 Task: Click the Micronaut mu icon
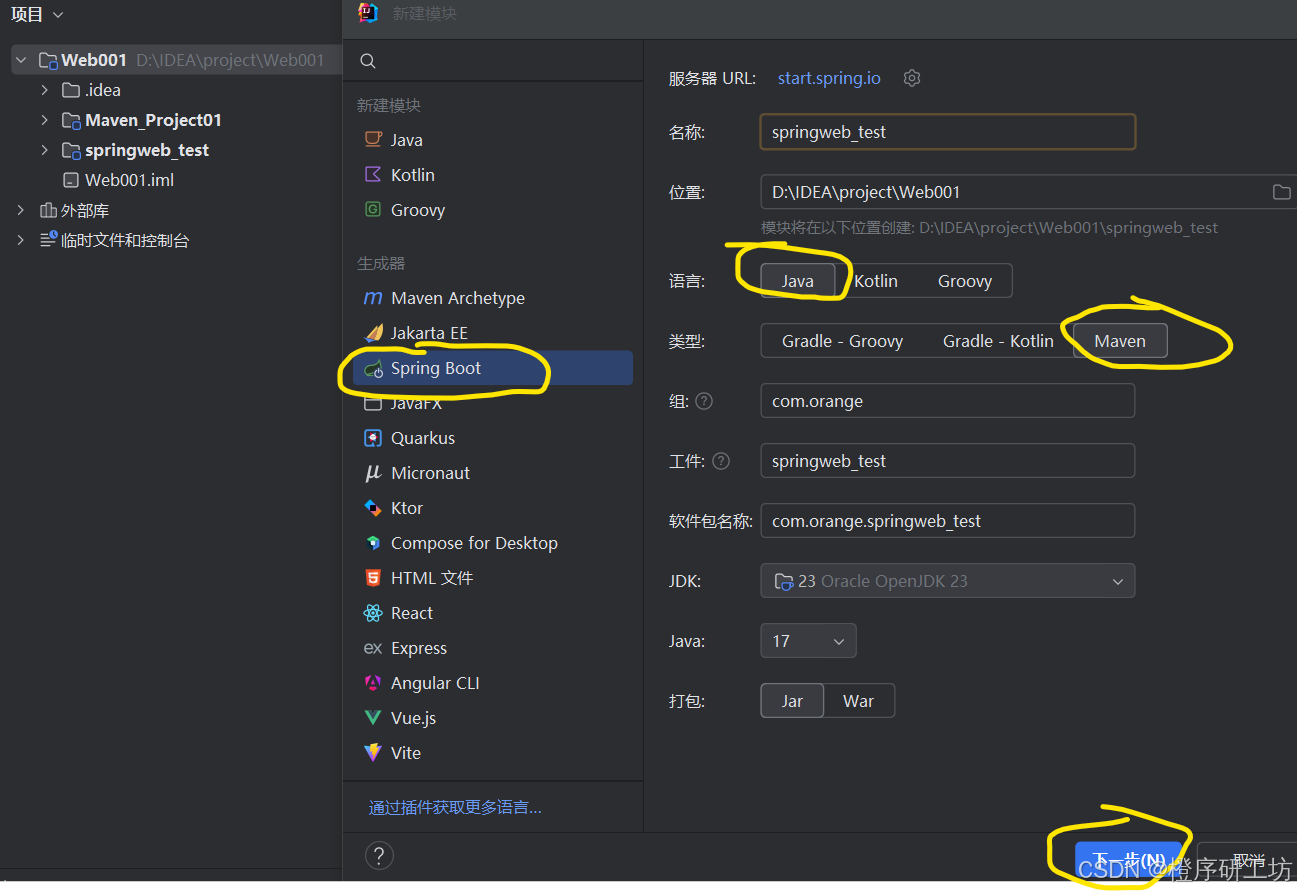(x=373, y=473)
